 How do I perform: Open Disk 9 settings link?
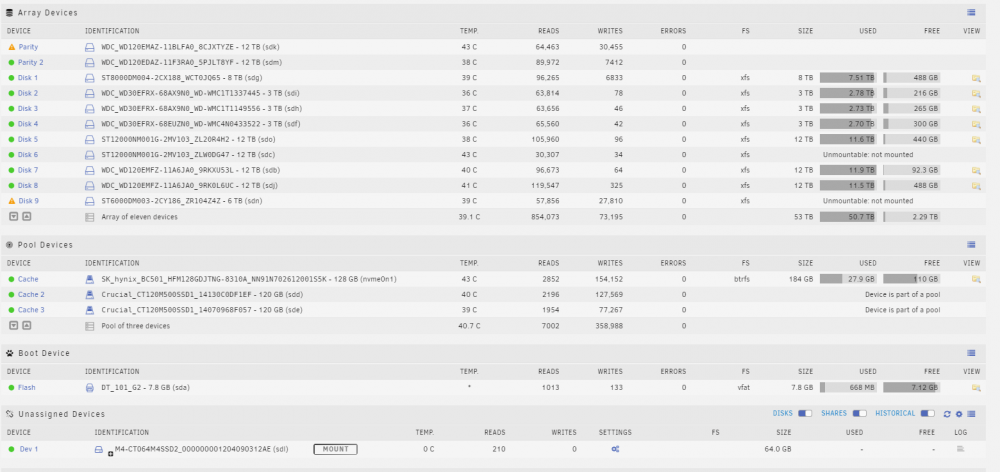click(x=29, y=201)
